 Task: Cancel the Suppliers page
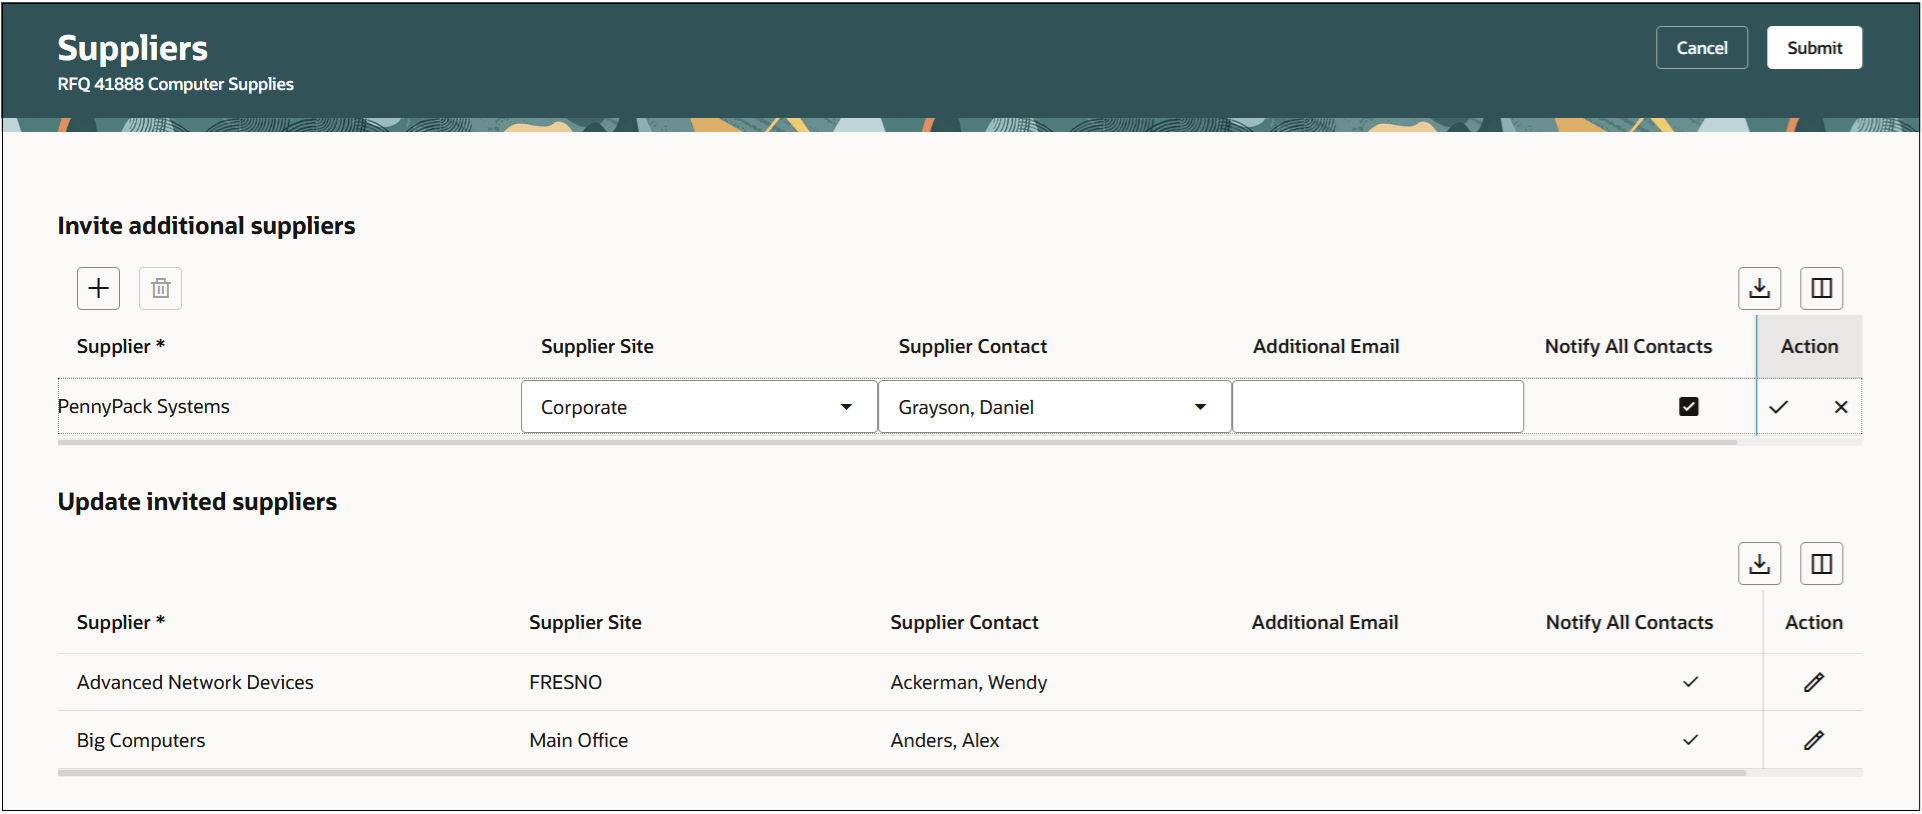[x=1702, y=48]
